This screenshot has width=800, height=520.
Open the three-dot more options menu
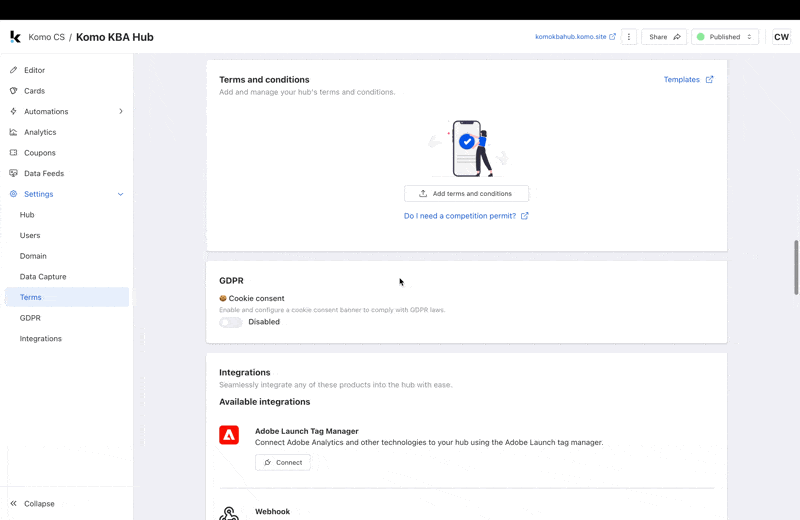[x=629, y=37]
